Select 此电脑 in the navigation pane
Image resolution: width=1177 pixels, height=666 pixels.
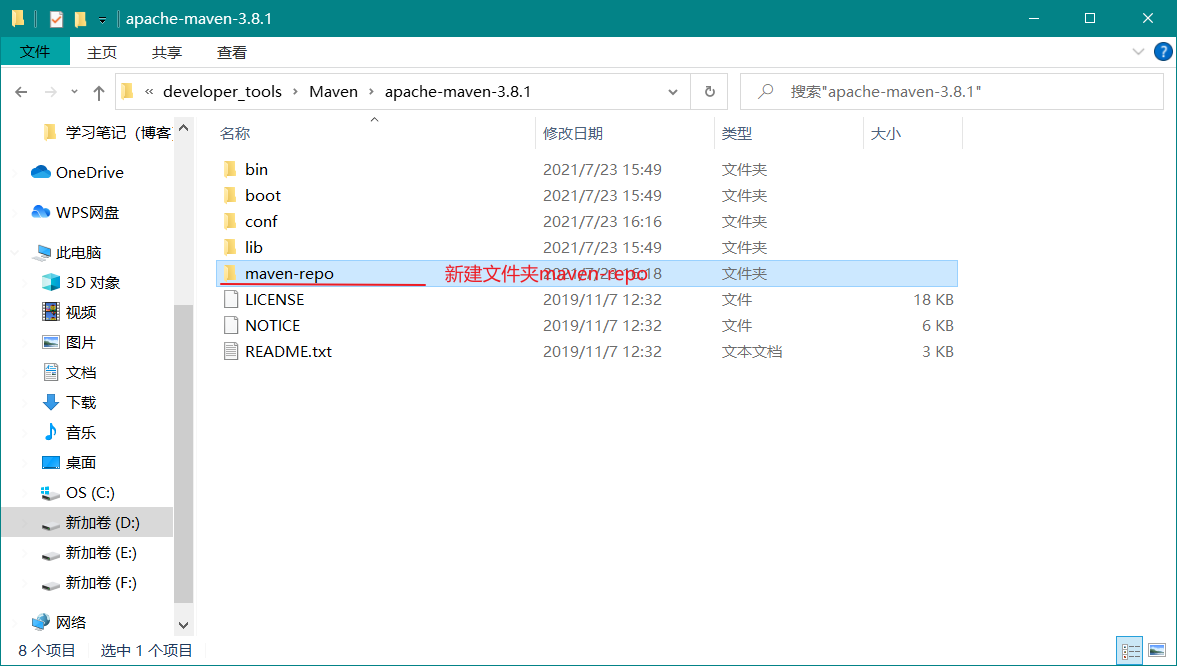click(x=78, y=252)
